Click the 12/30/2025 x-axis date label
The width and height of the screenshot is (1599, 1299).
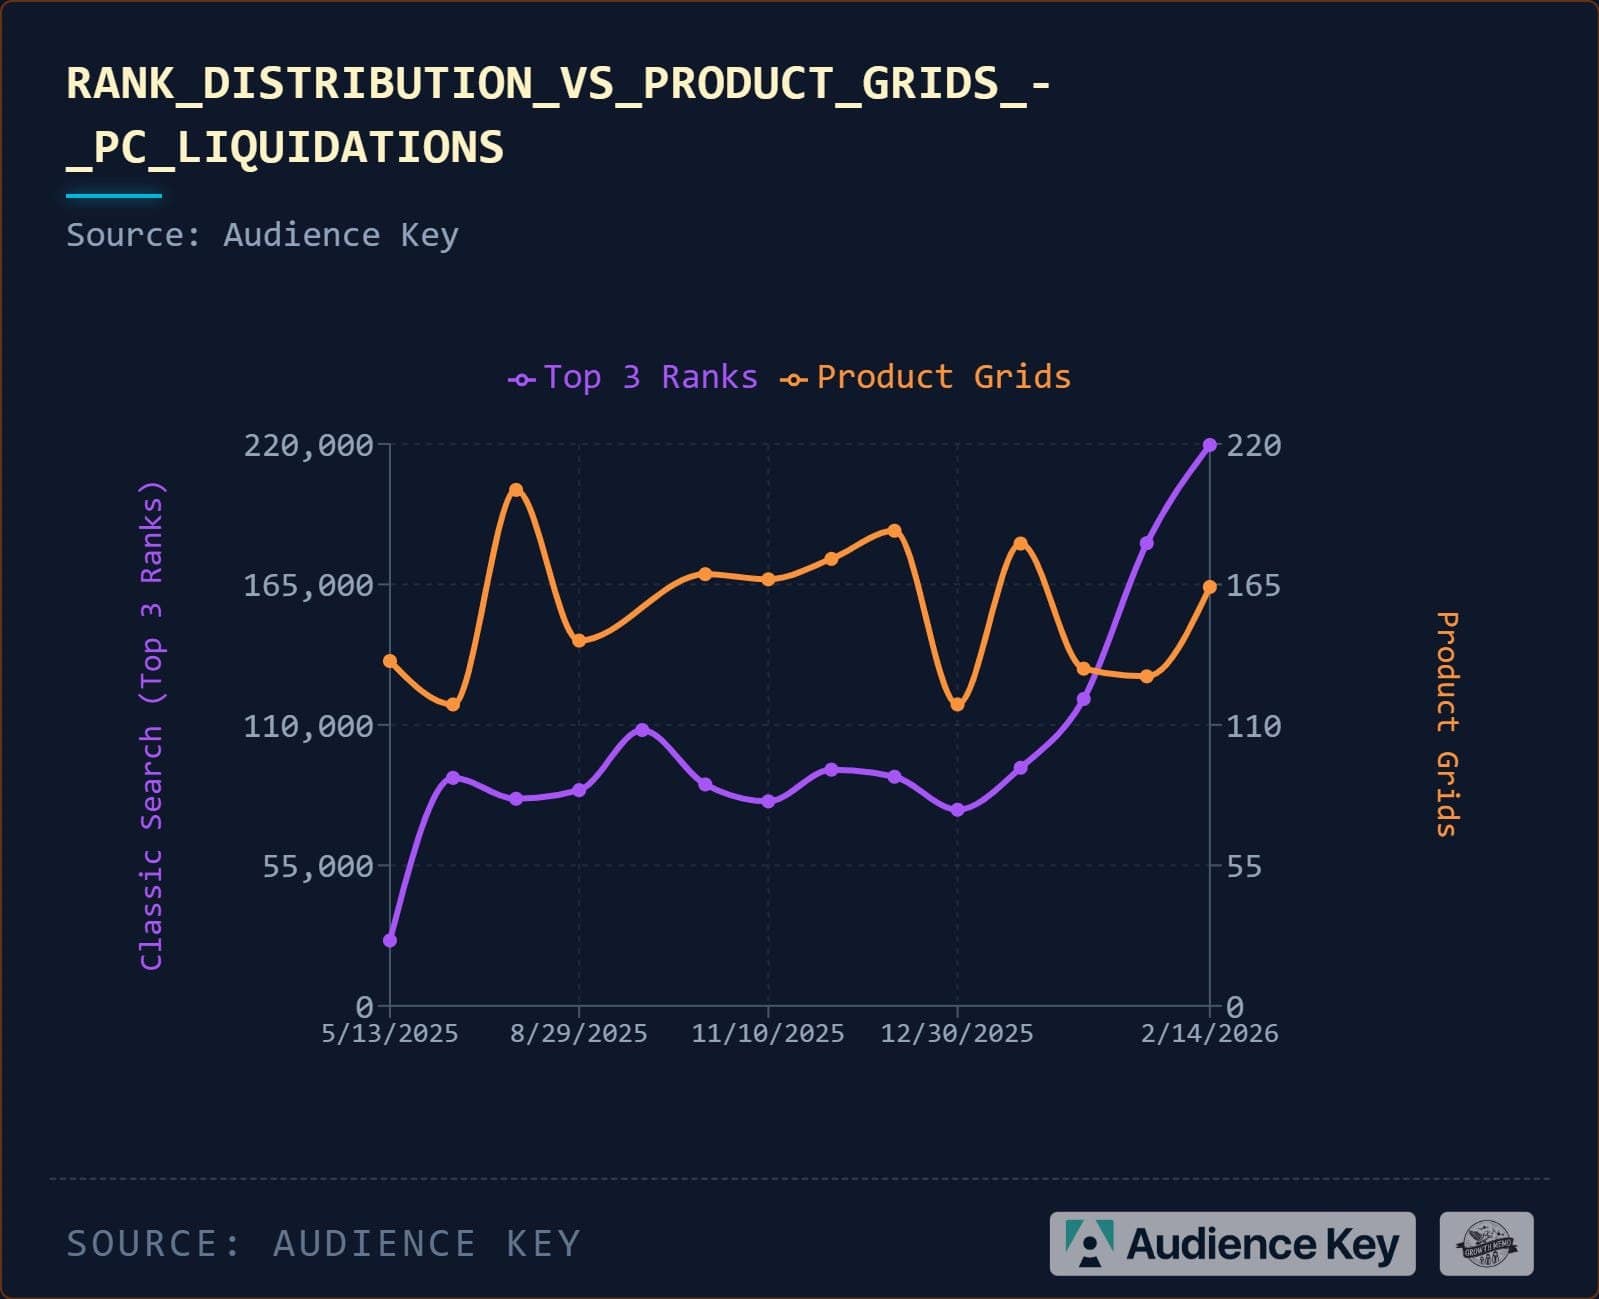pyautogui.click(x=957, y=1033)
